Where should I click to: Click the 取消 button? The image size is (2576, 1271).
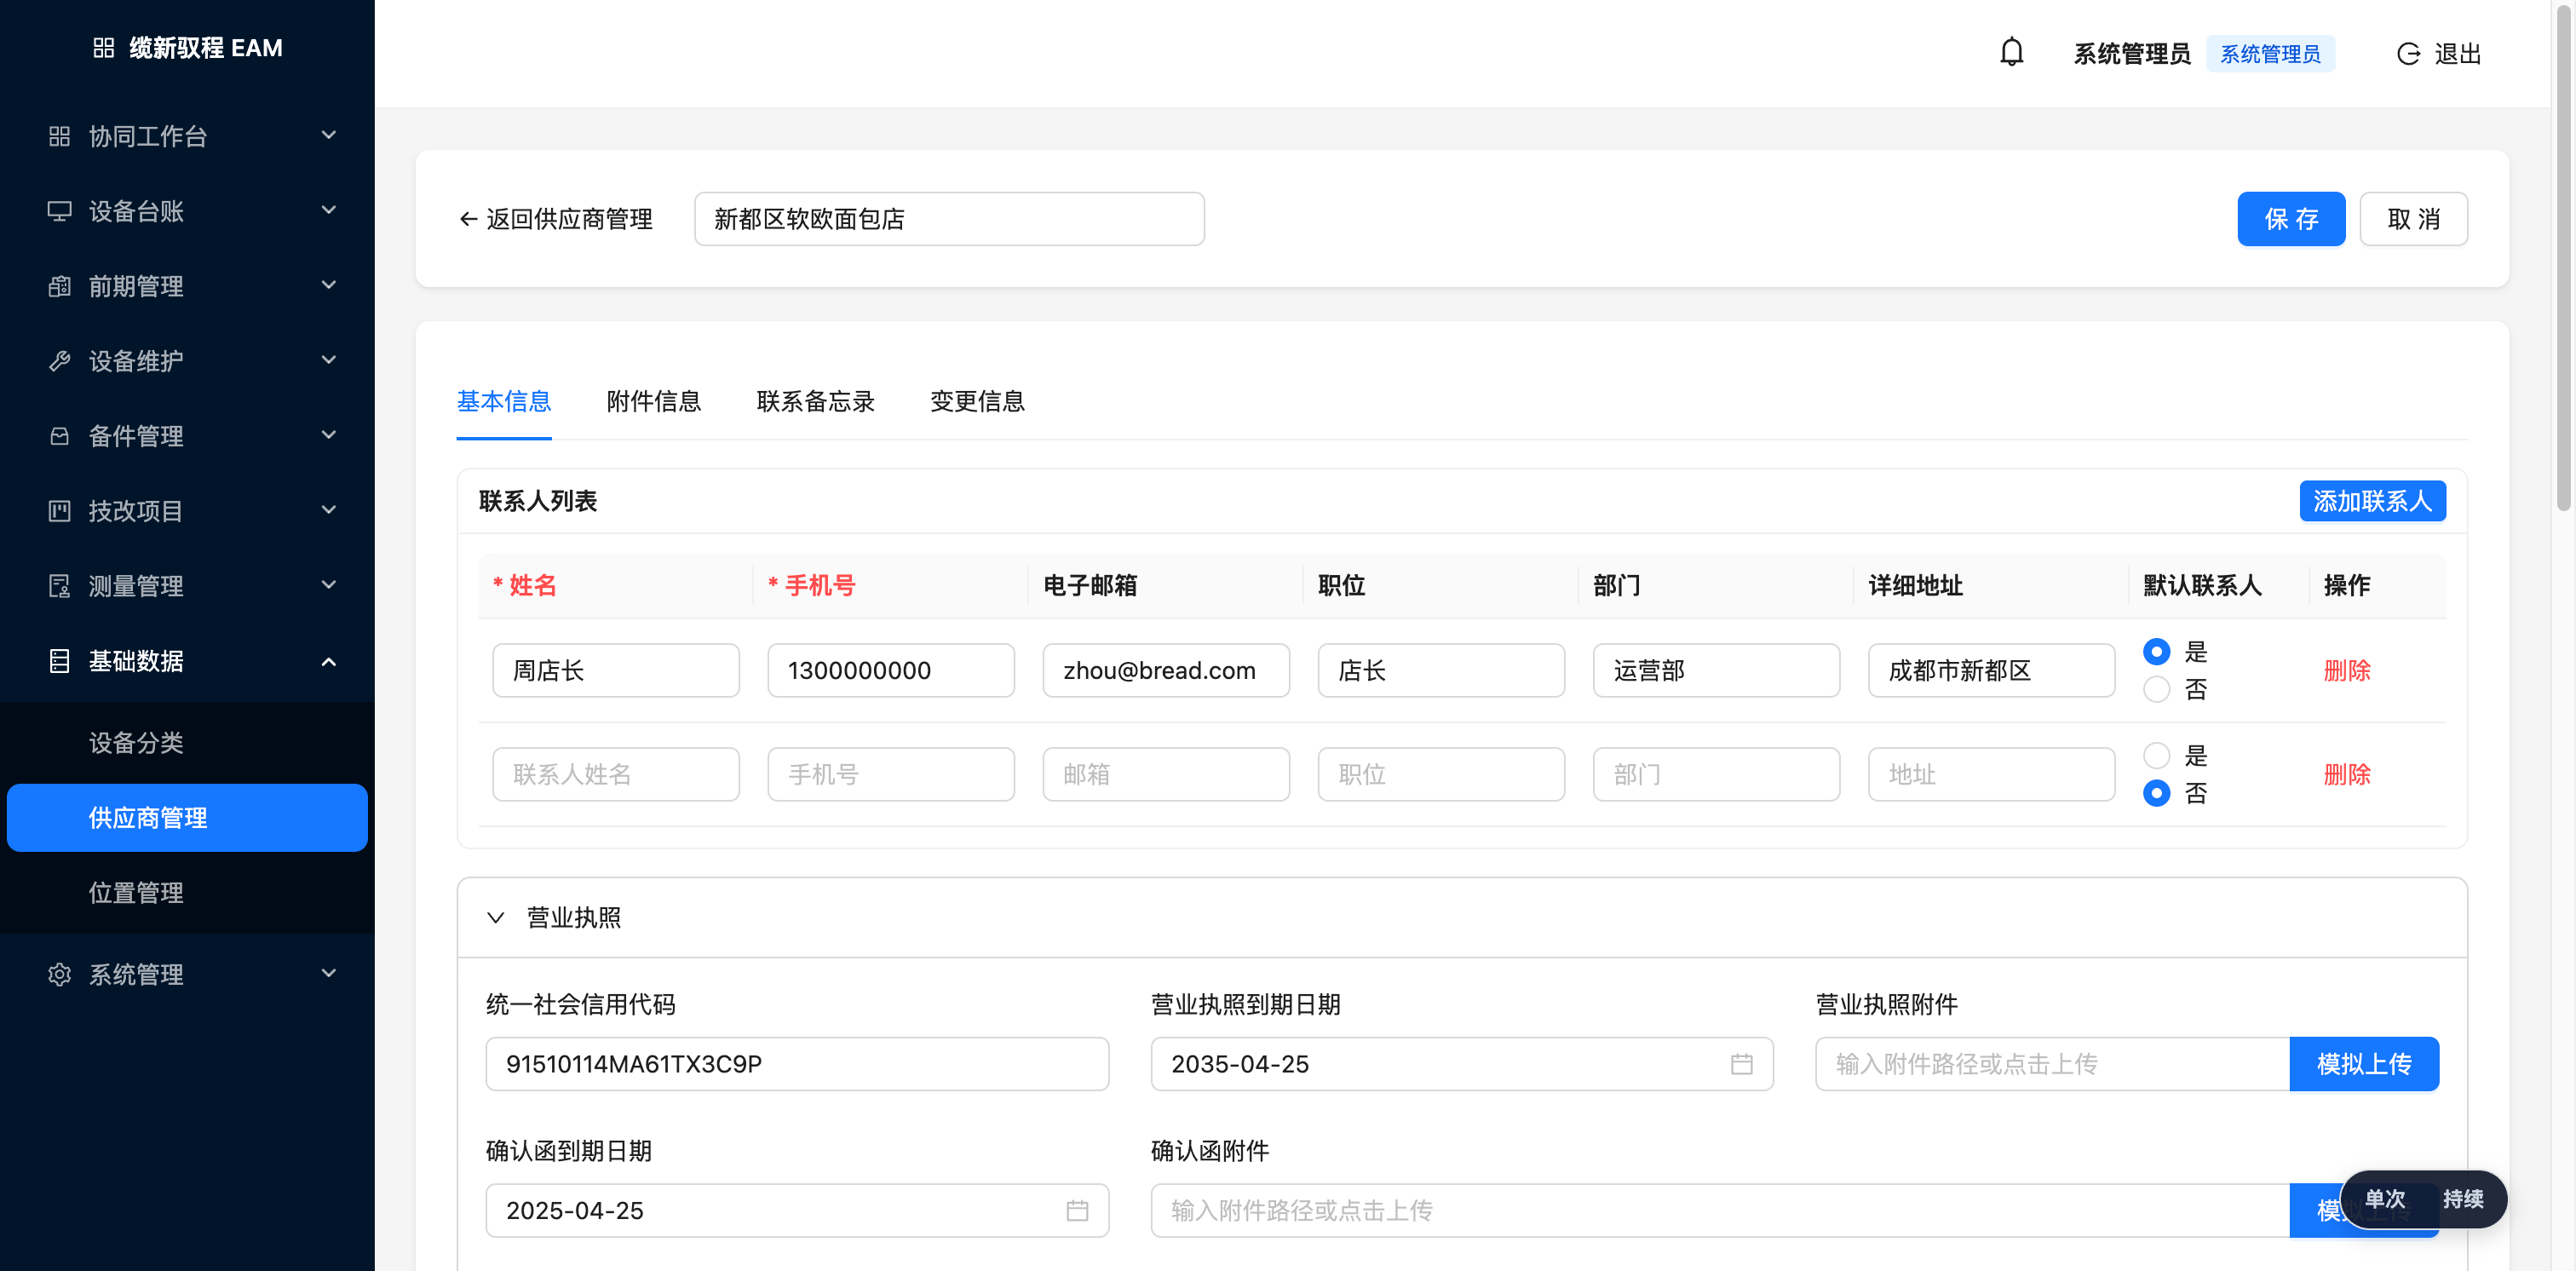point(2414,219)
